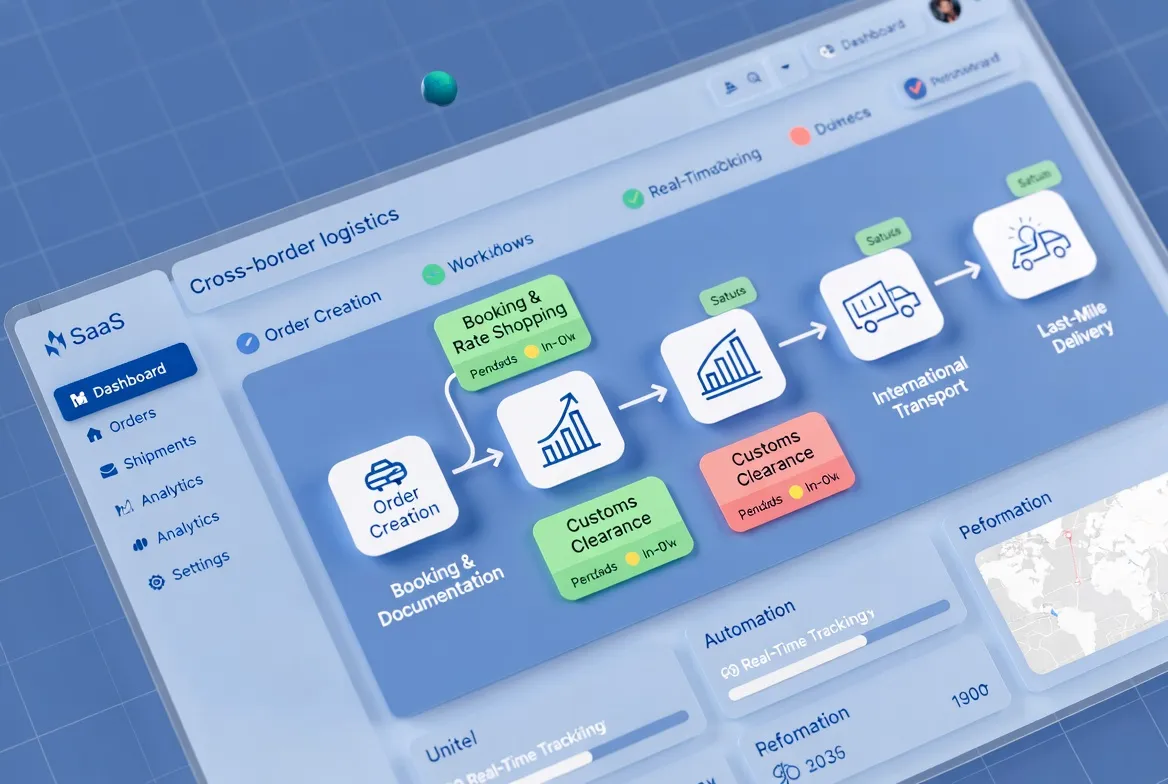The height and width of the screenshot is (784, 1168).
Task: Toggle the blue checkmark badge near the top right
Action: pyautogui.click(x=916, y=86)
